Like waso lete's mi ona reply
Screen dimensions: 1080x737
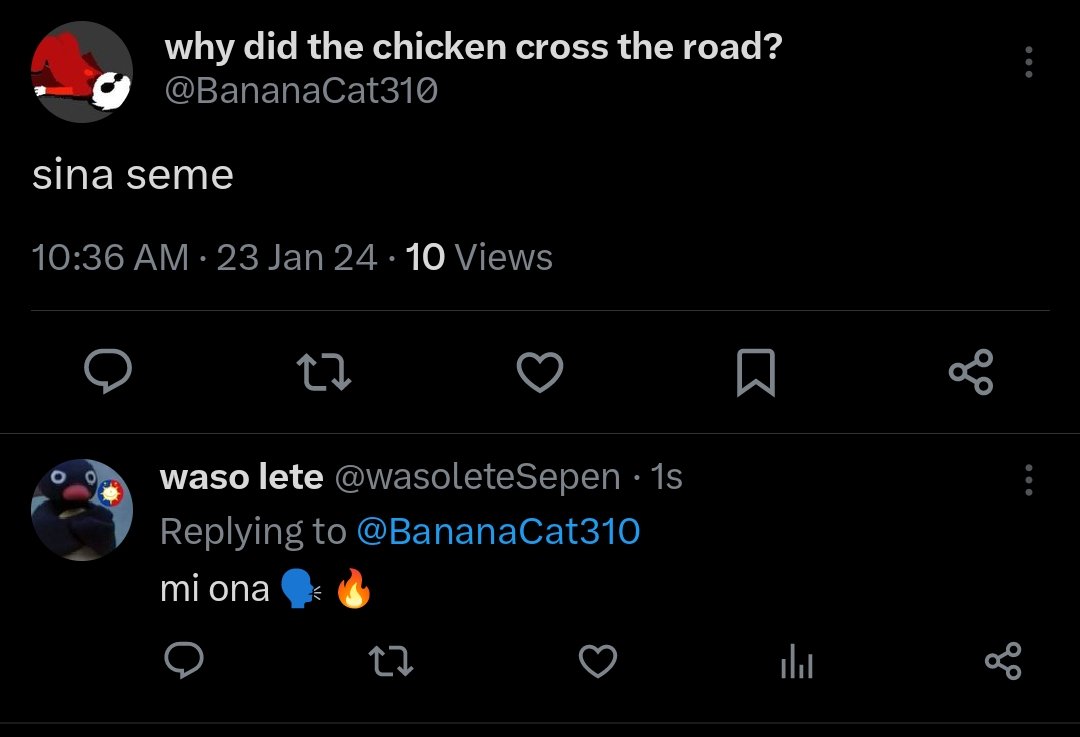point(598,661)
